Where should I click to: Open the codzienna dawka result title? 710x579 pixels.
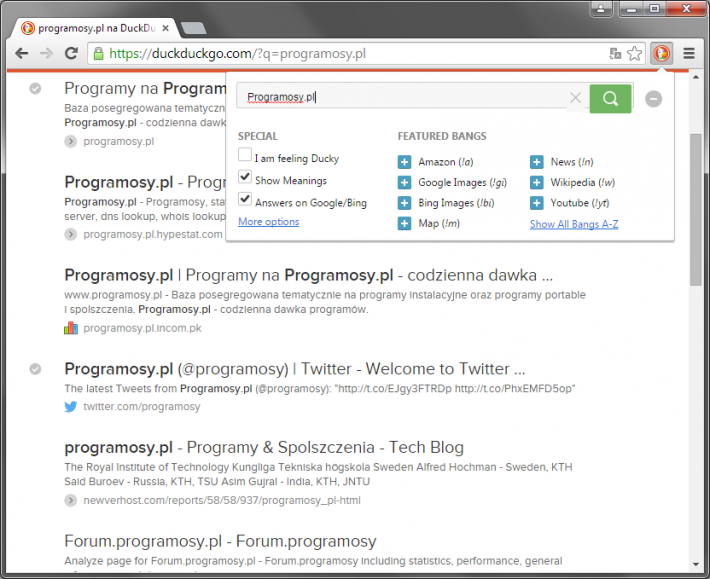click(x=308, y=275)
